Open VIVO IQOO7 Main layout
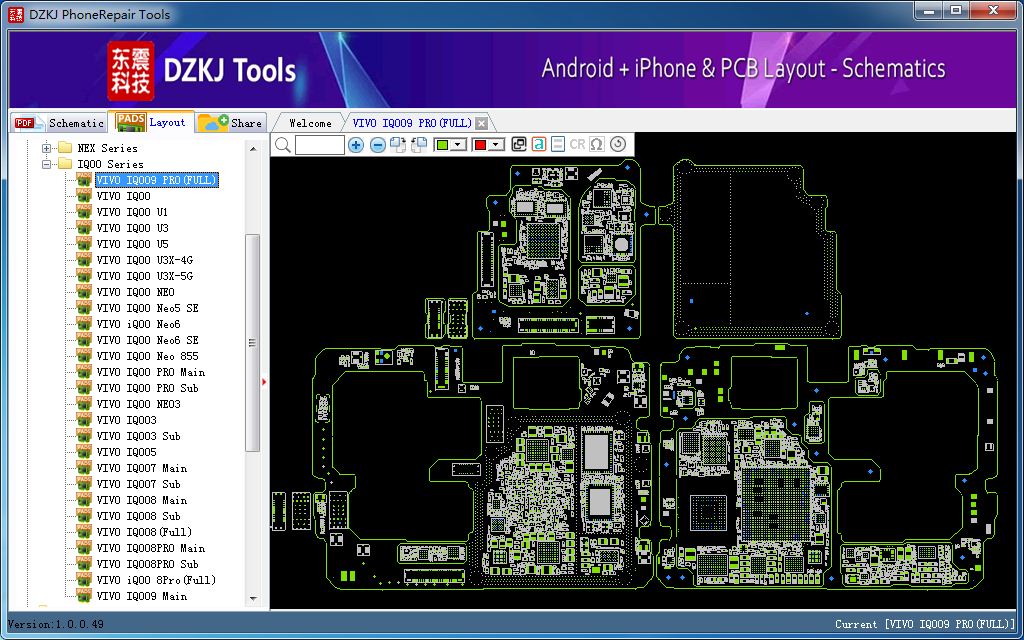1024x640 pixels. (141, 468)
